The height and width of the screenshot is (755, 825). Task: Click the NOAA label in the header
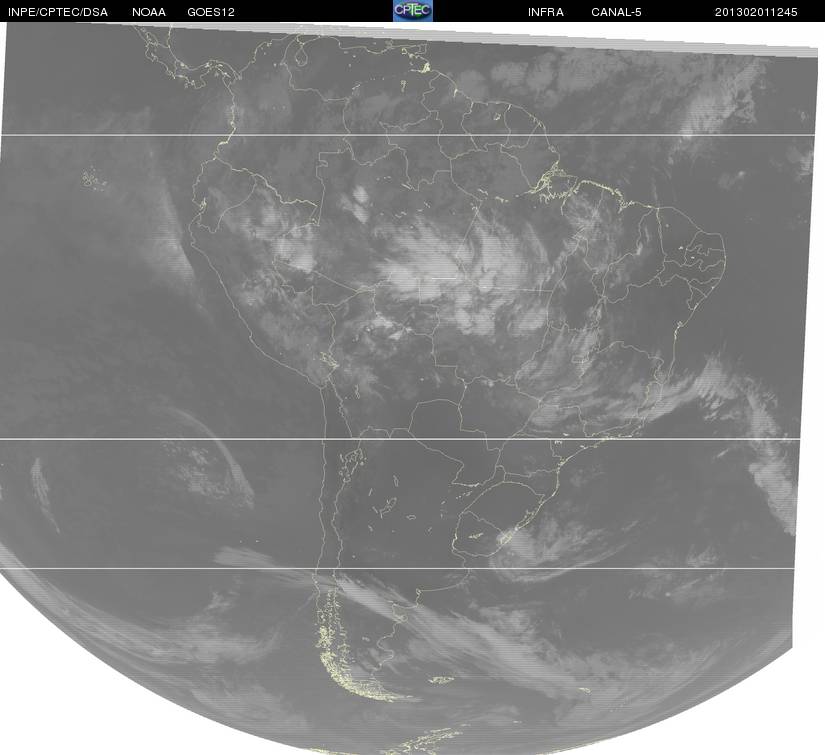point(149,12)
